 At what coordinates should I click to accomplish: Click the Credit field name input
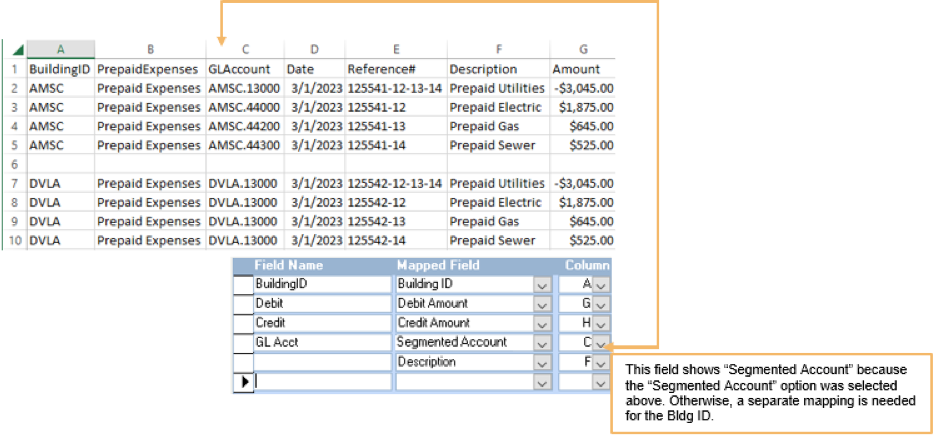coord(322,323)
